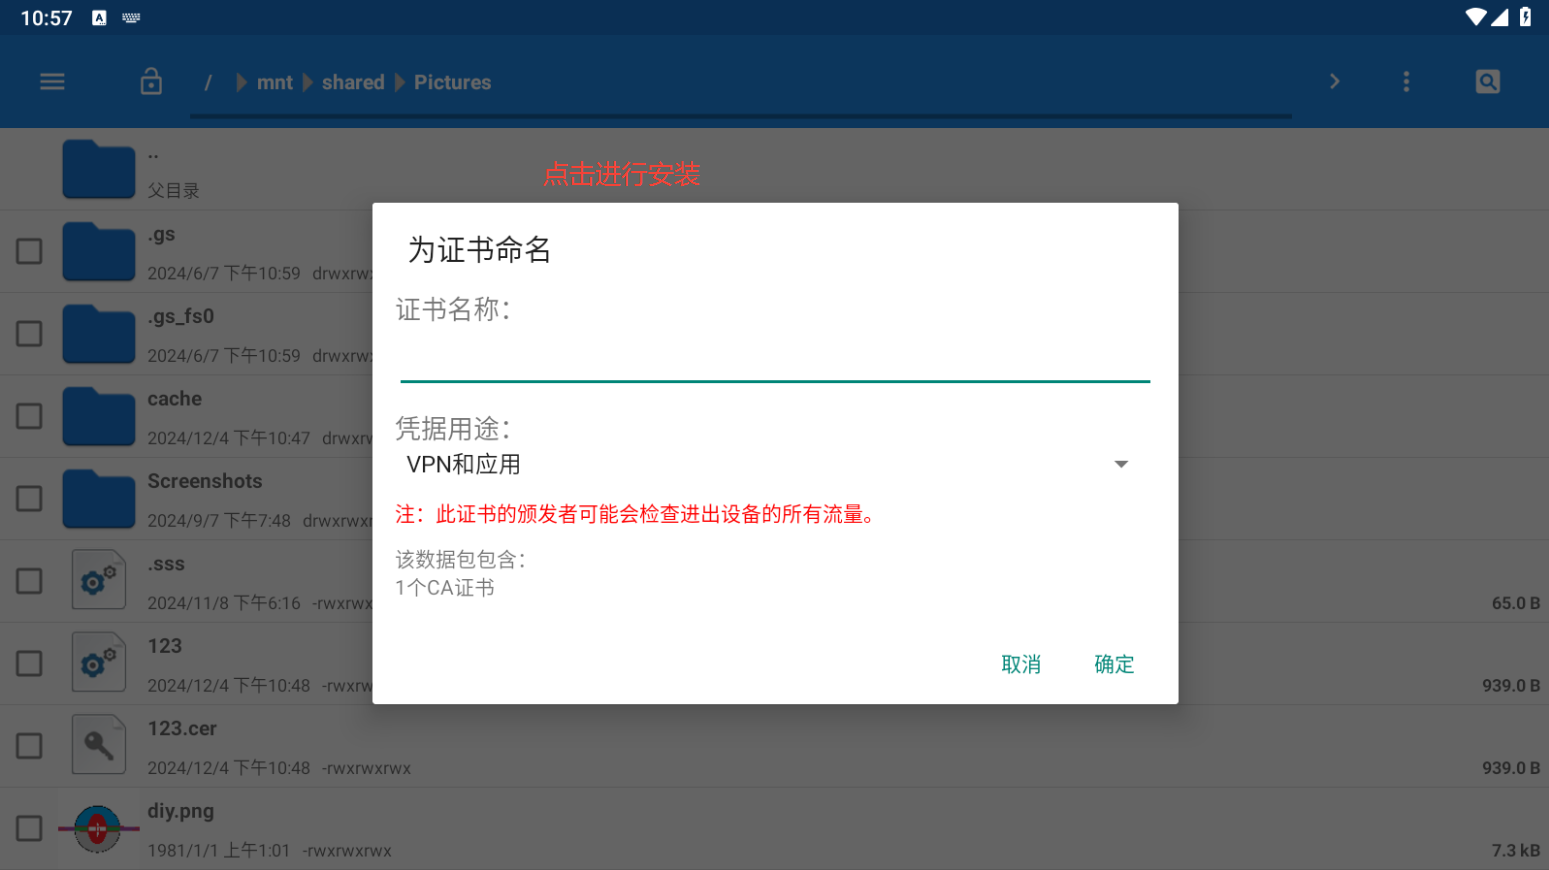Click the 123.cer file name
1549x870 pixels.
click(182, 729)
